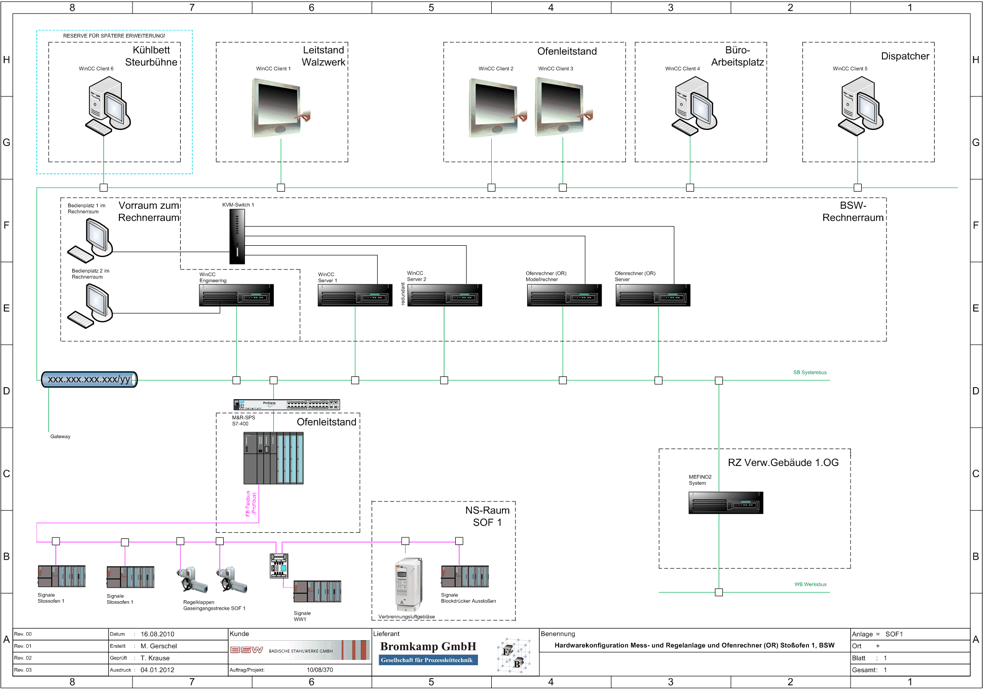Select the Verbrennungsluftgebläse drive unit
The height and width of the screenshot is (689, 983).
pyautogui.click(x=408, y=584)
